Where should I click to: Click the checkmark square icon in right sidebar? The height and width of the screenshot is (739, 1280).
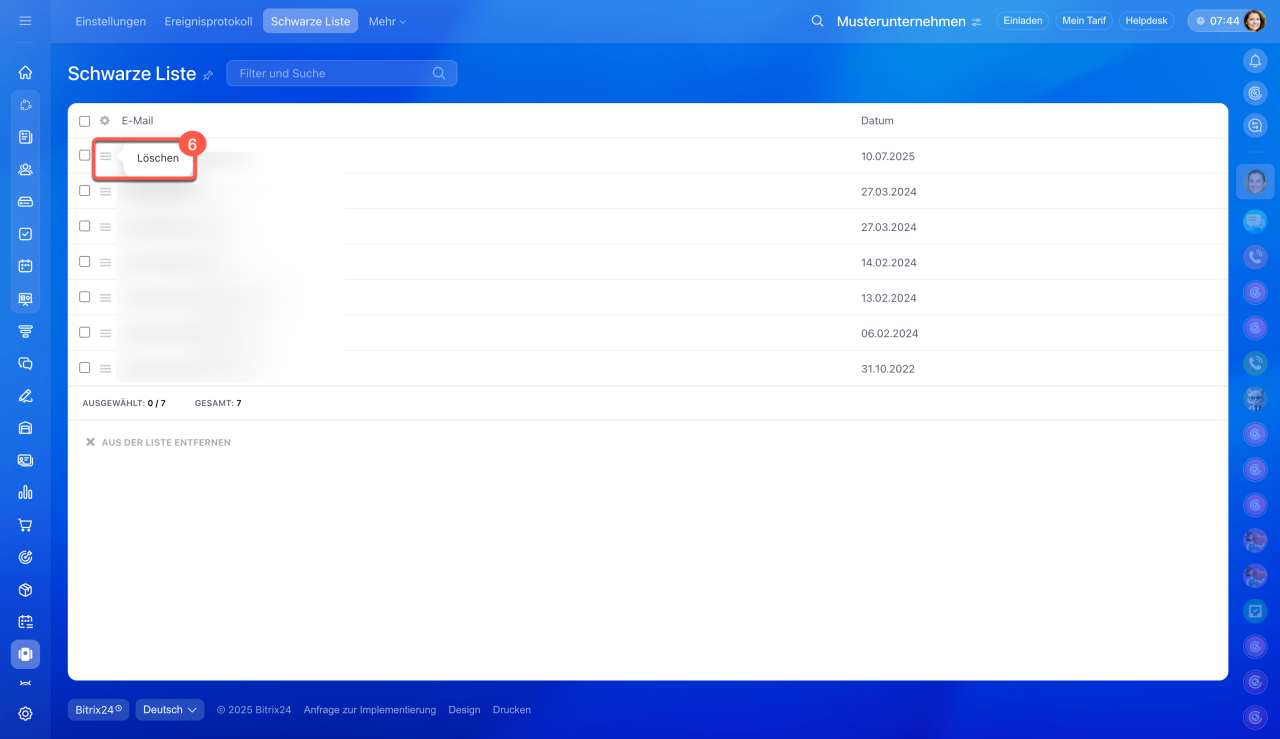click(x=1255, y=610)
